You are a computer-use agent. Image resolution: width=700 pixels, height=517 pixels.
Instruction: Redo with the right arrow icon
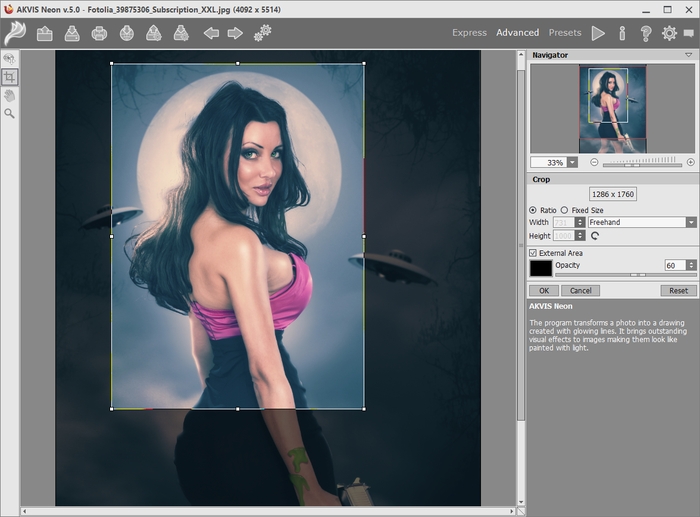(x=235, y=33)
